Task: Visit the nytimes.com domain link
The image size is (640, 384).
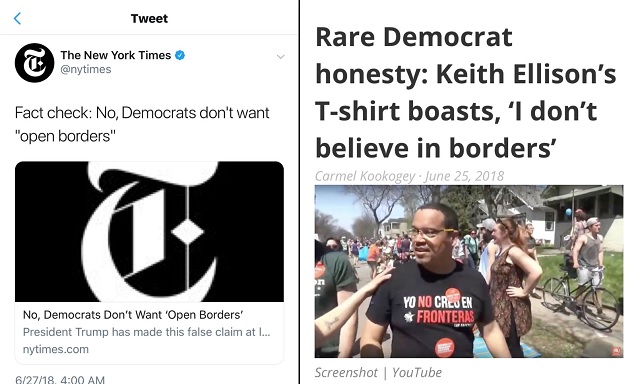Action: [56, 349]
